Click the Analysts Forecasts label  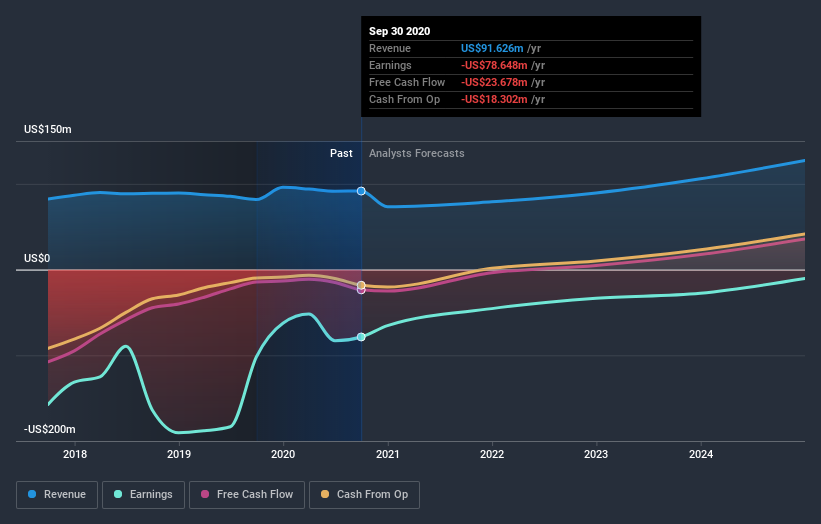[x=417, y=153]
